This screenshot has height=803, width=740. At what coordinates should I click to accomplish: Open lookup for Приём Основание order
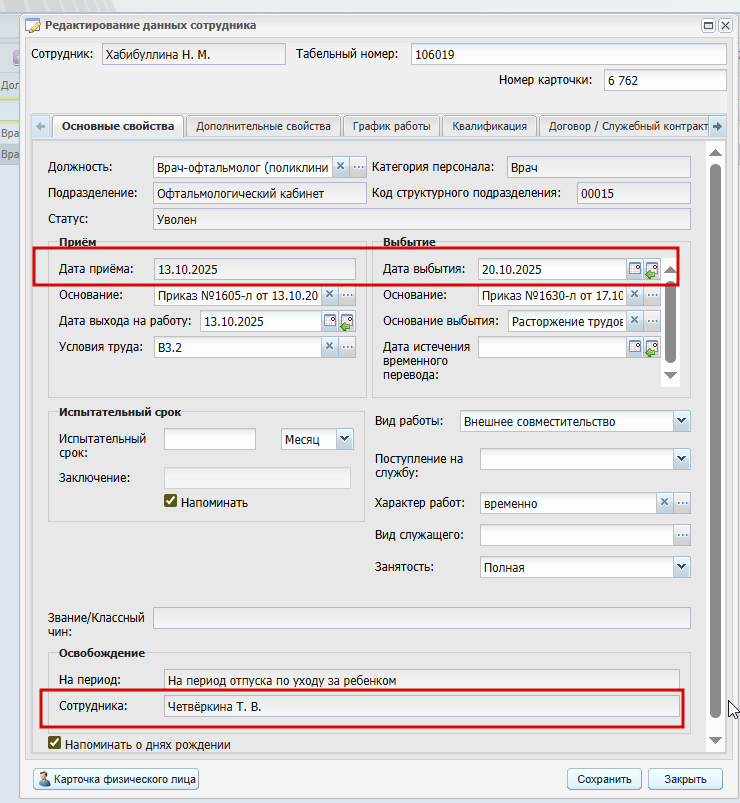pos(348,294)
